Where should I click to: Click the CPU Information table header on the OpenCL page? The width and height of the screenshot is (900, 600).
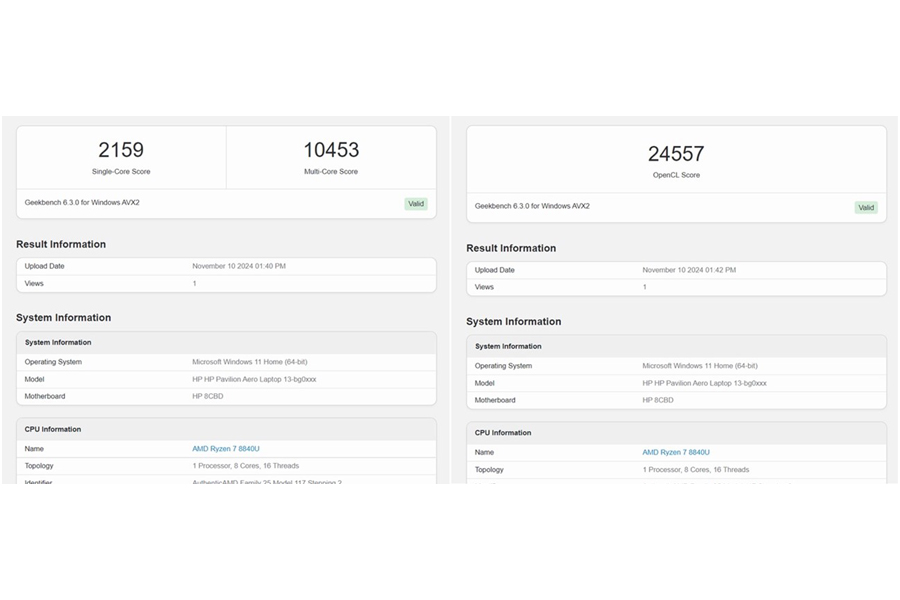pyautogui.click(x=503, y=433)
